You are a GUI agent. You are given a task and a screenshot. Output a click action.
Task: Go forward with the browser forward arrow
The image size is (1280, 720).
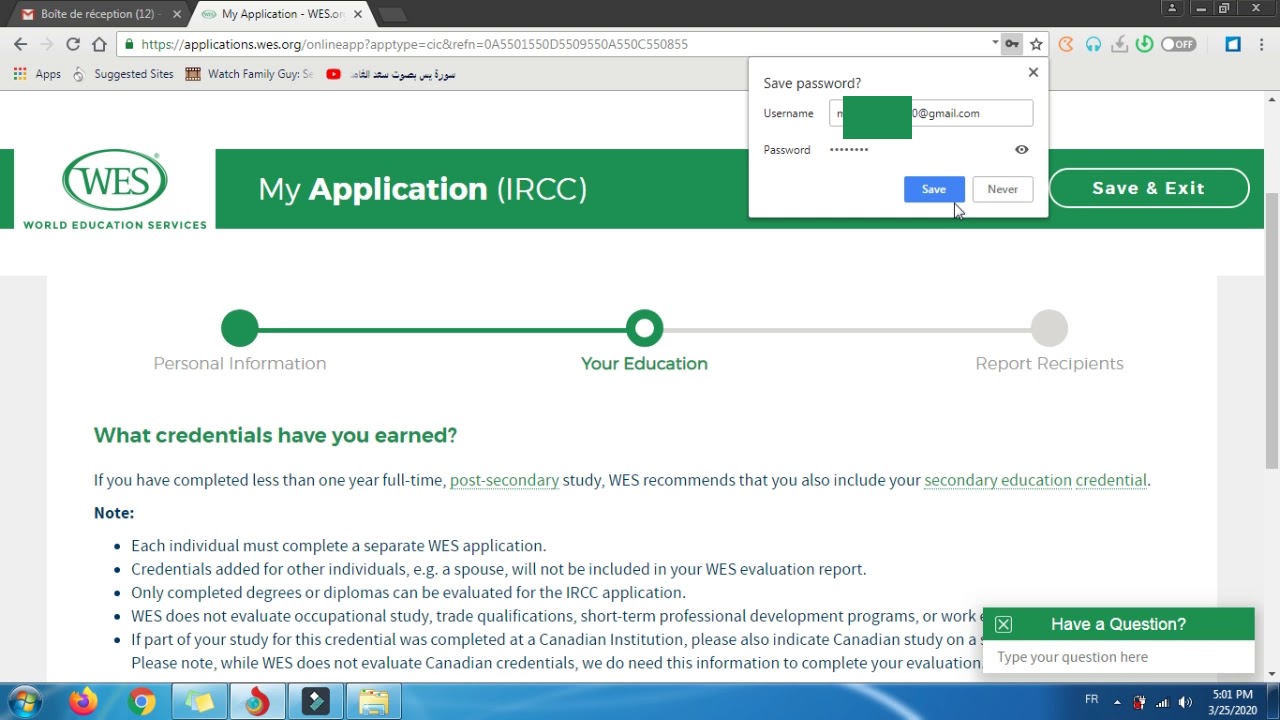click(x=46, y=44)
